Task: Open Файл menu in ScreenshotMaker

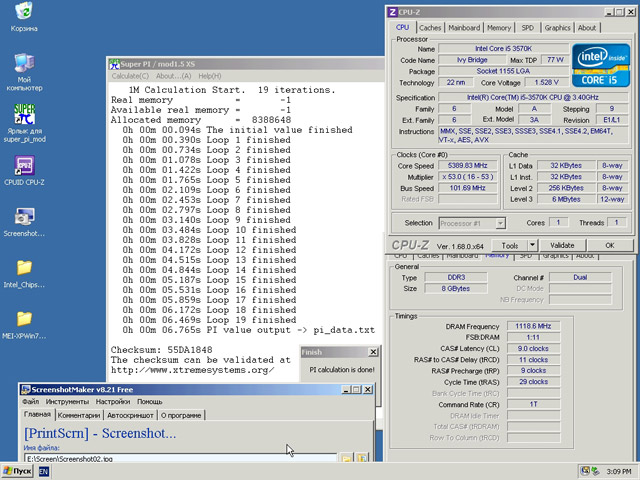Action: point(31,402)
